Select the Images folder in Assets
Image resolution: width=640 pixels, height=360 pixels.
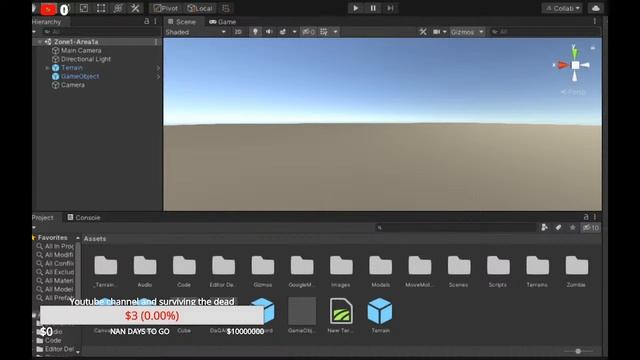click(341, 271)
